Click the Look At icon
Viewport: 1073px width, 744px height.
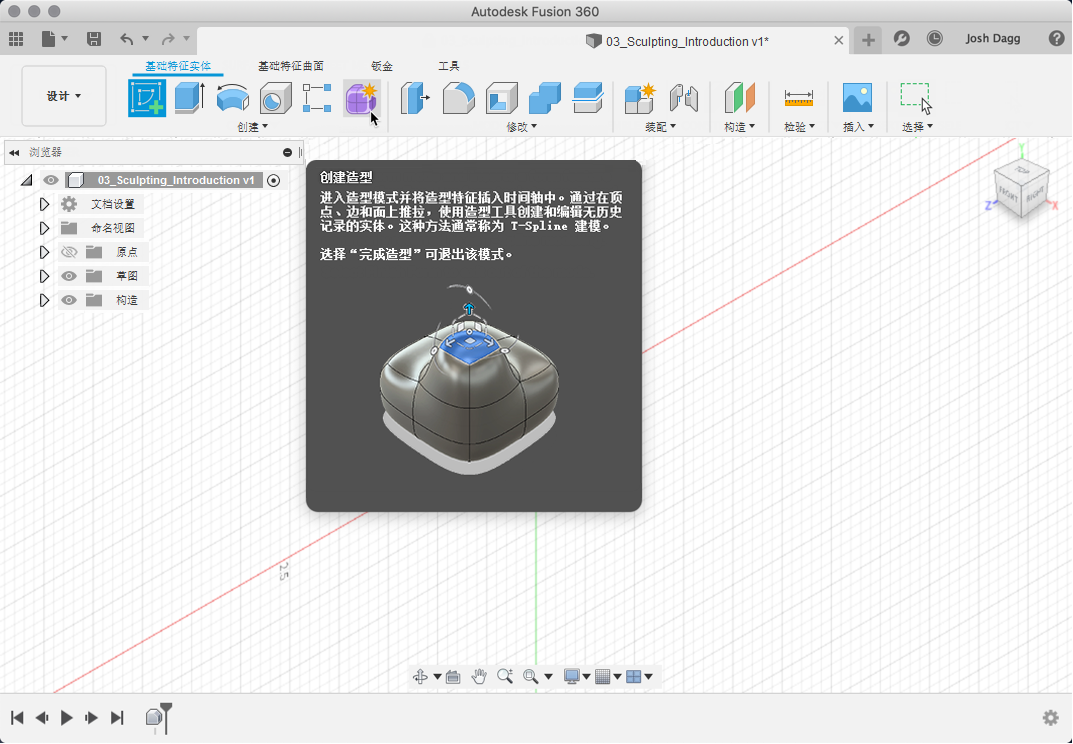(x=452, y=676)
